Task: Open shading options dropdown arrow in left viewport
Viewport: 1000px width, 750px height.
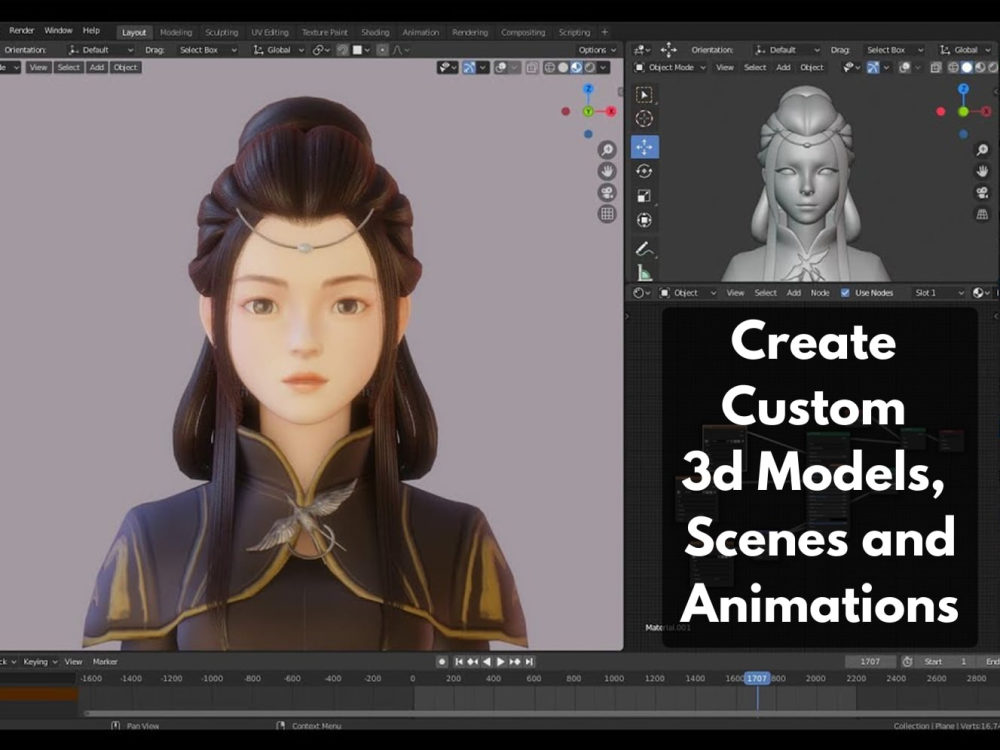Action: [x=603, y=68]
